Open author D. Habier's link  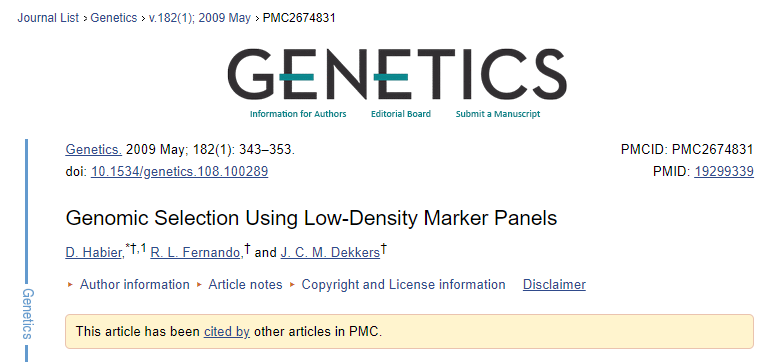[x=94, y=253]
